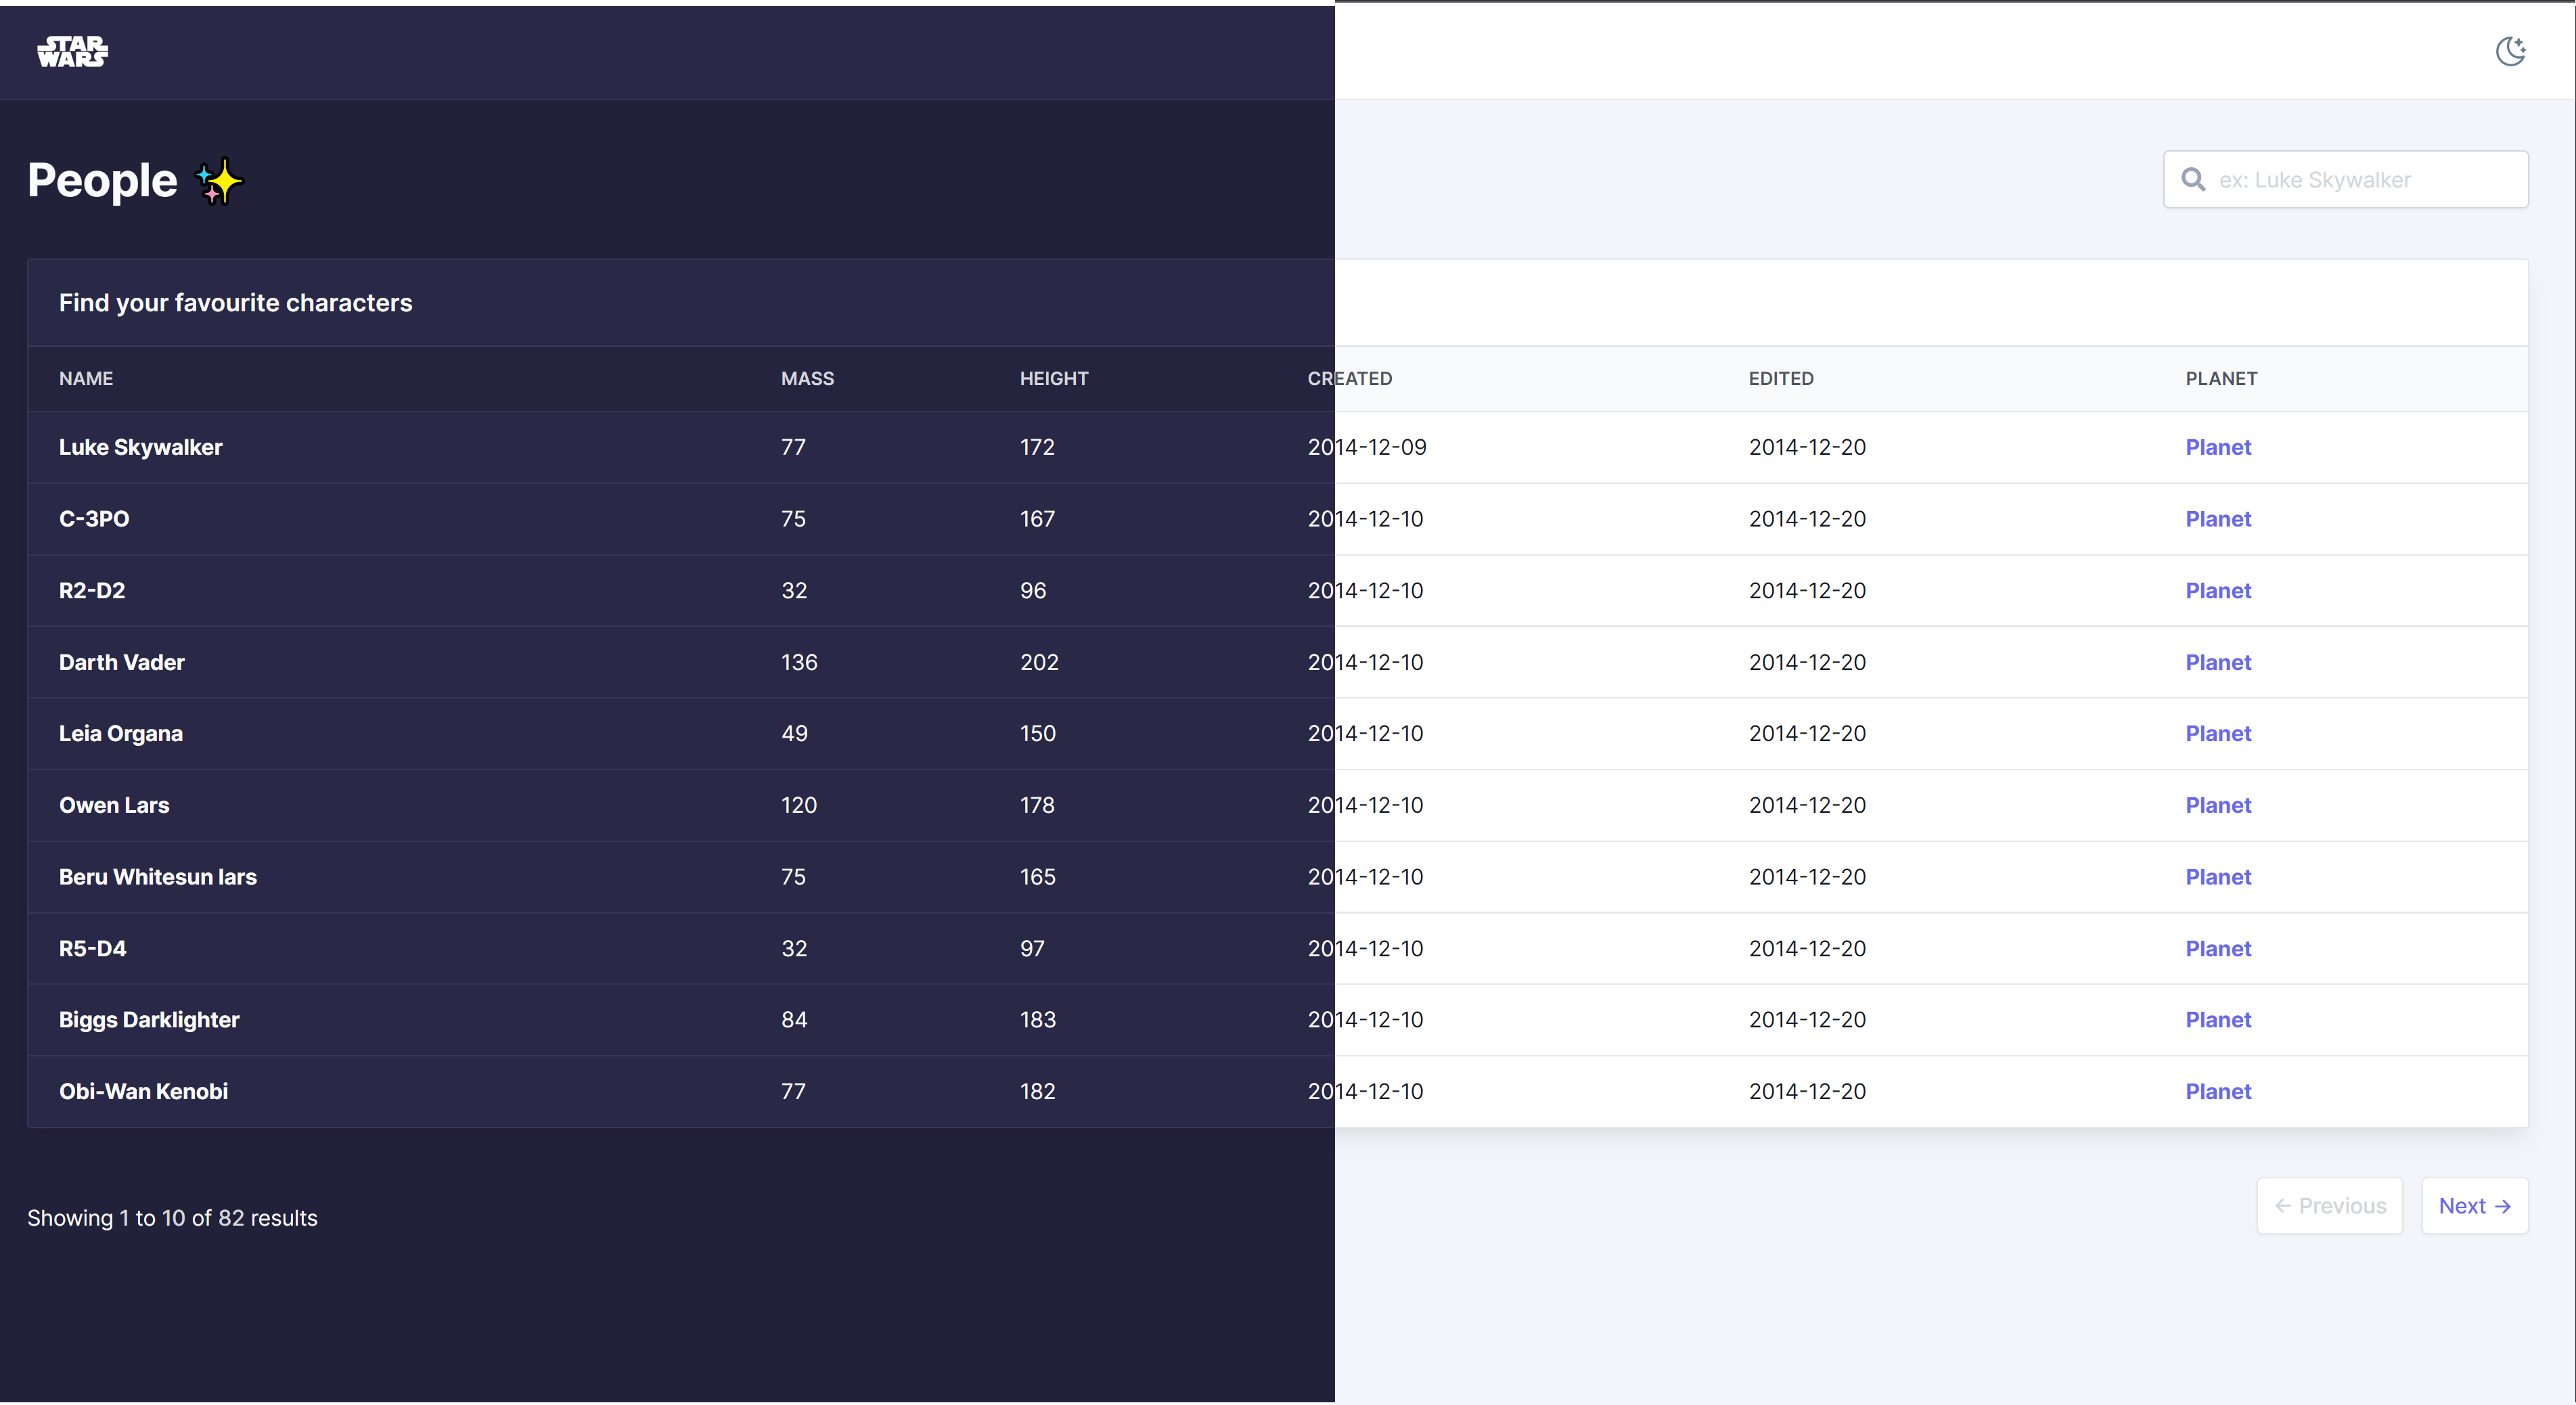Image resolution: width=2576 pixels, height=1405 pixels.
Task: Toggle dark mode with moon icon
Action: pos(2510,51)
